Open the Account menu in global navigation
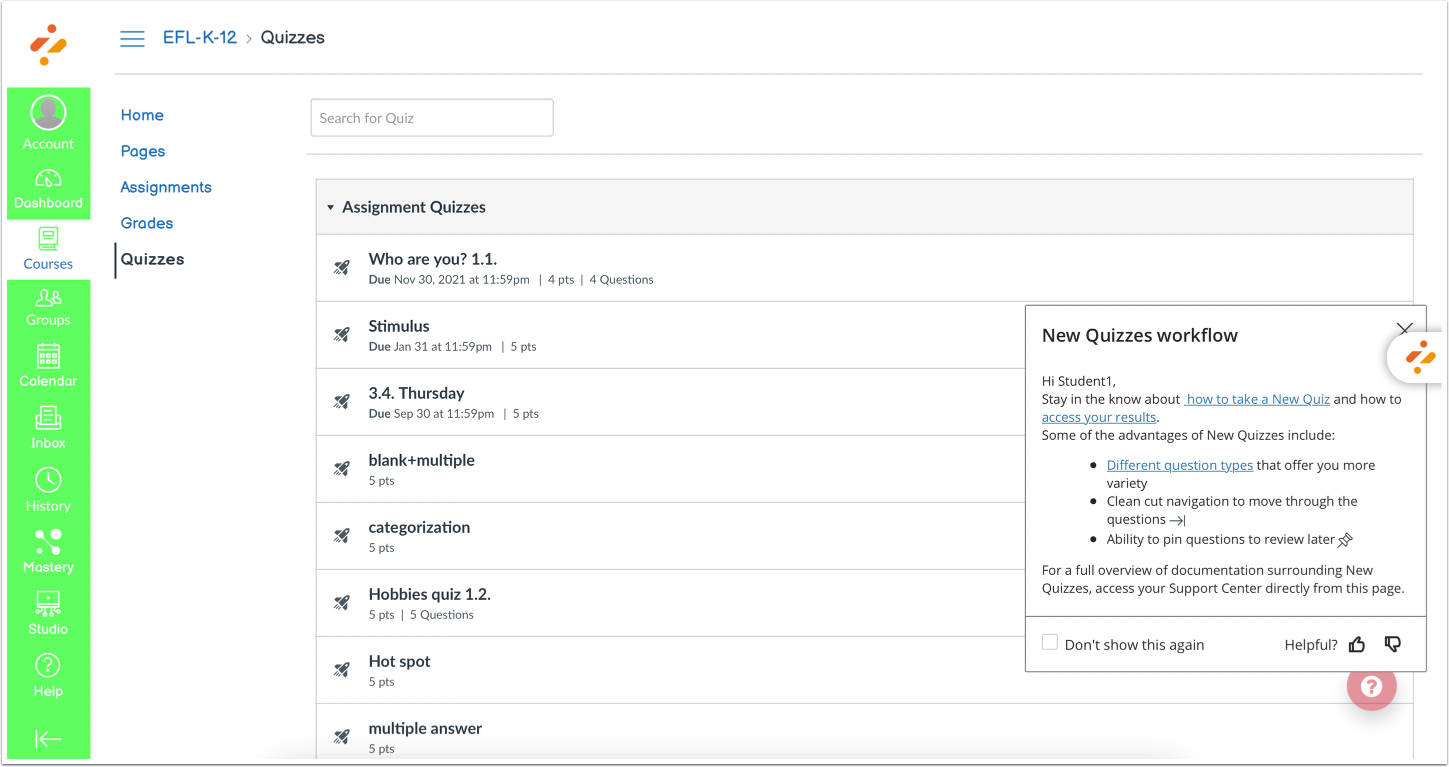 tap(48, 123)
